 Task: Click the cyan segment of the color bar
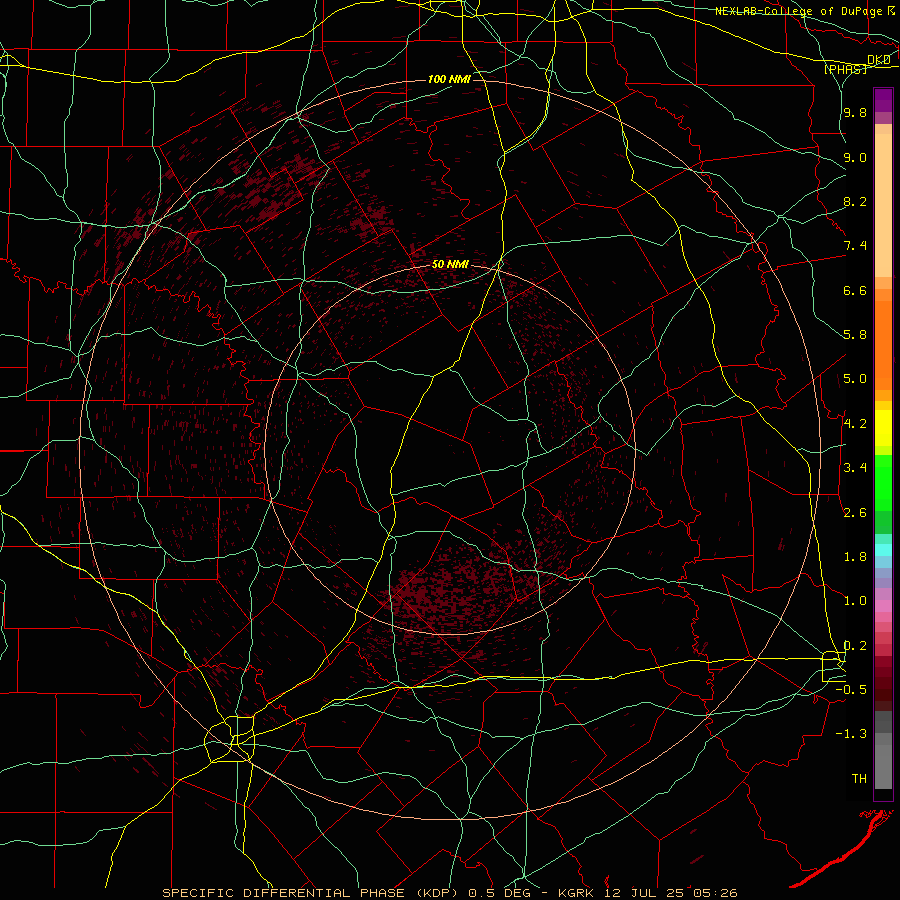point(883,550)
